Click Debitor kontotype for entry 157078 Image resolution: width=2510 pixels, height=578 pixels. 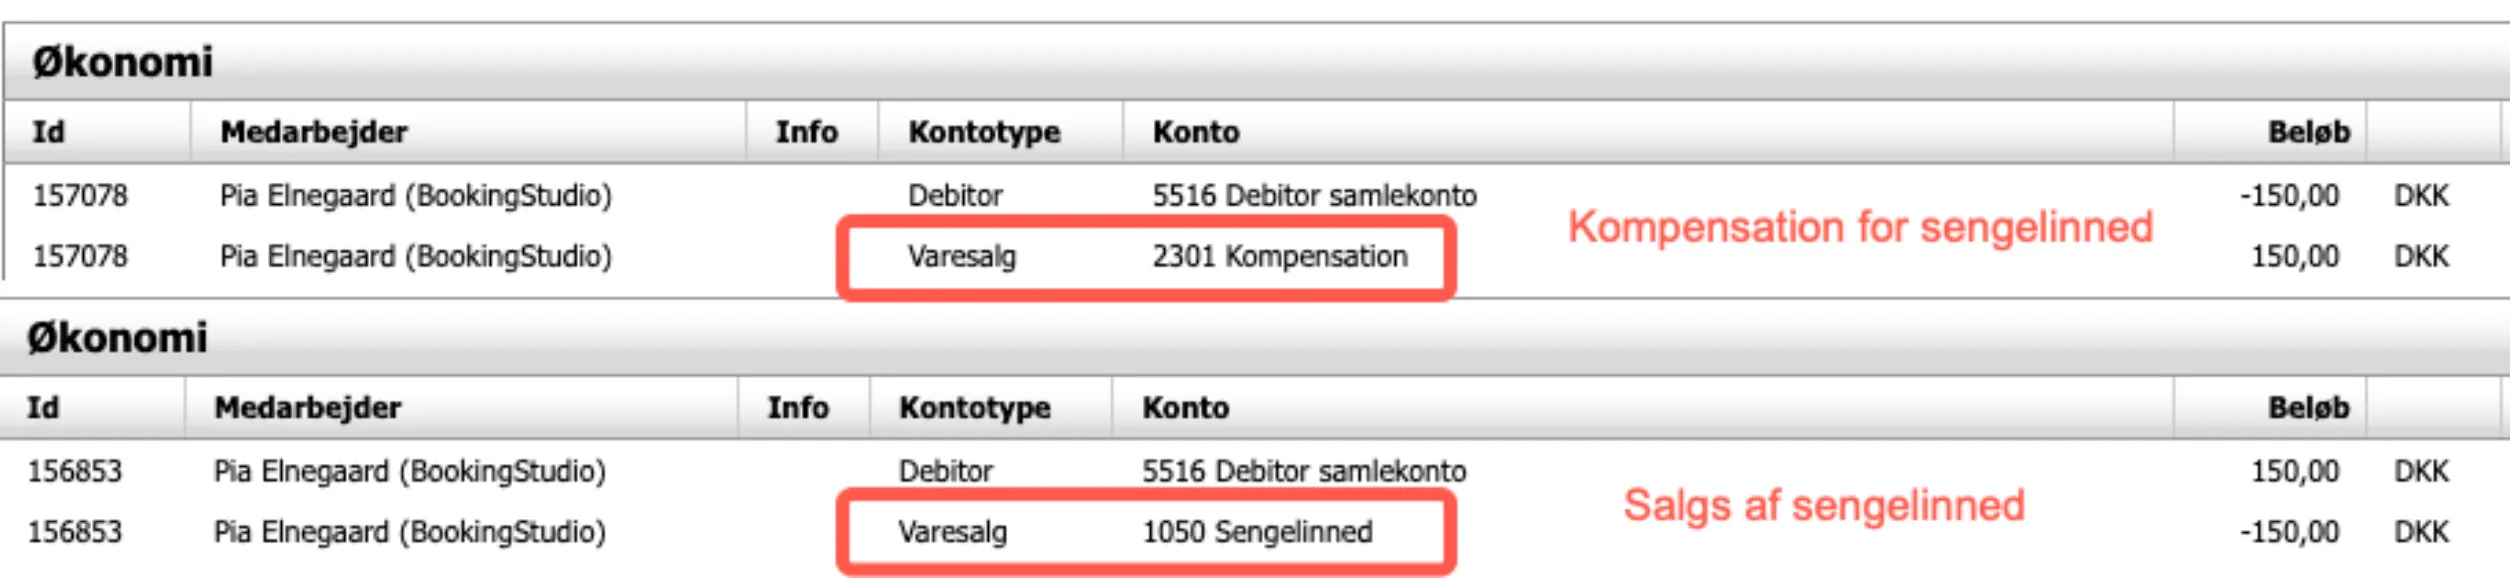955,195
